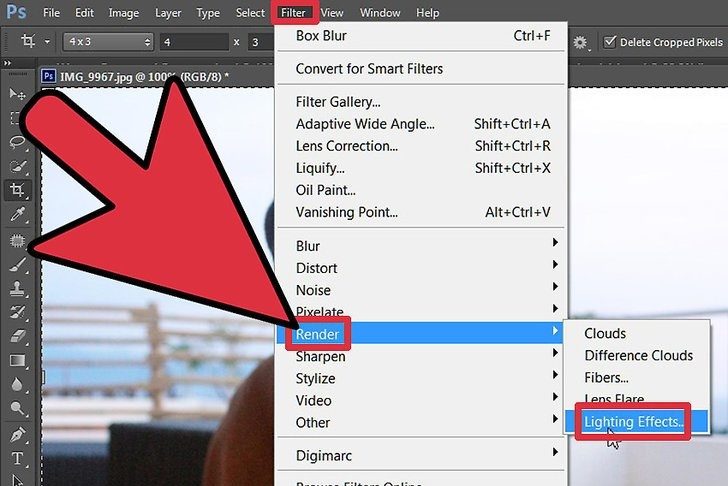Expand the Blur submenu
This screenshot has height=486, width=728.
pos(420,246)
